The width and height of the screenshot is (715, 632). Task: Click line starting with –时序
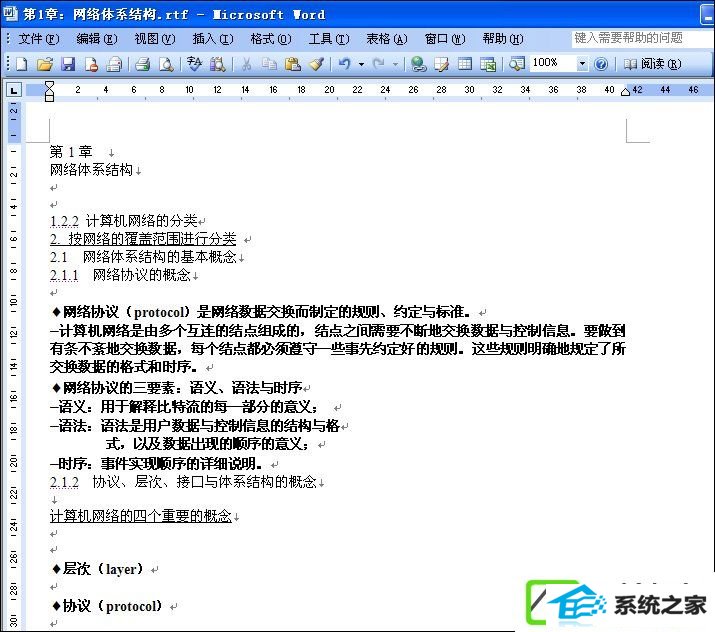point(156,464)
